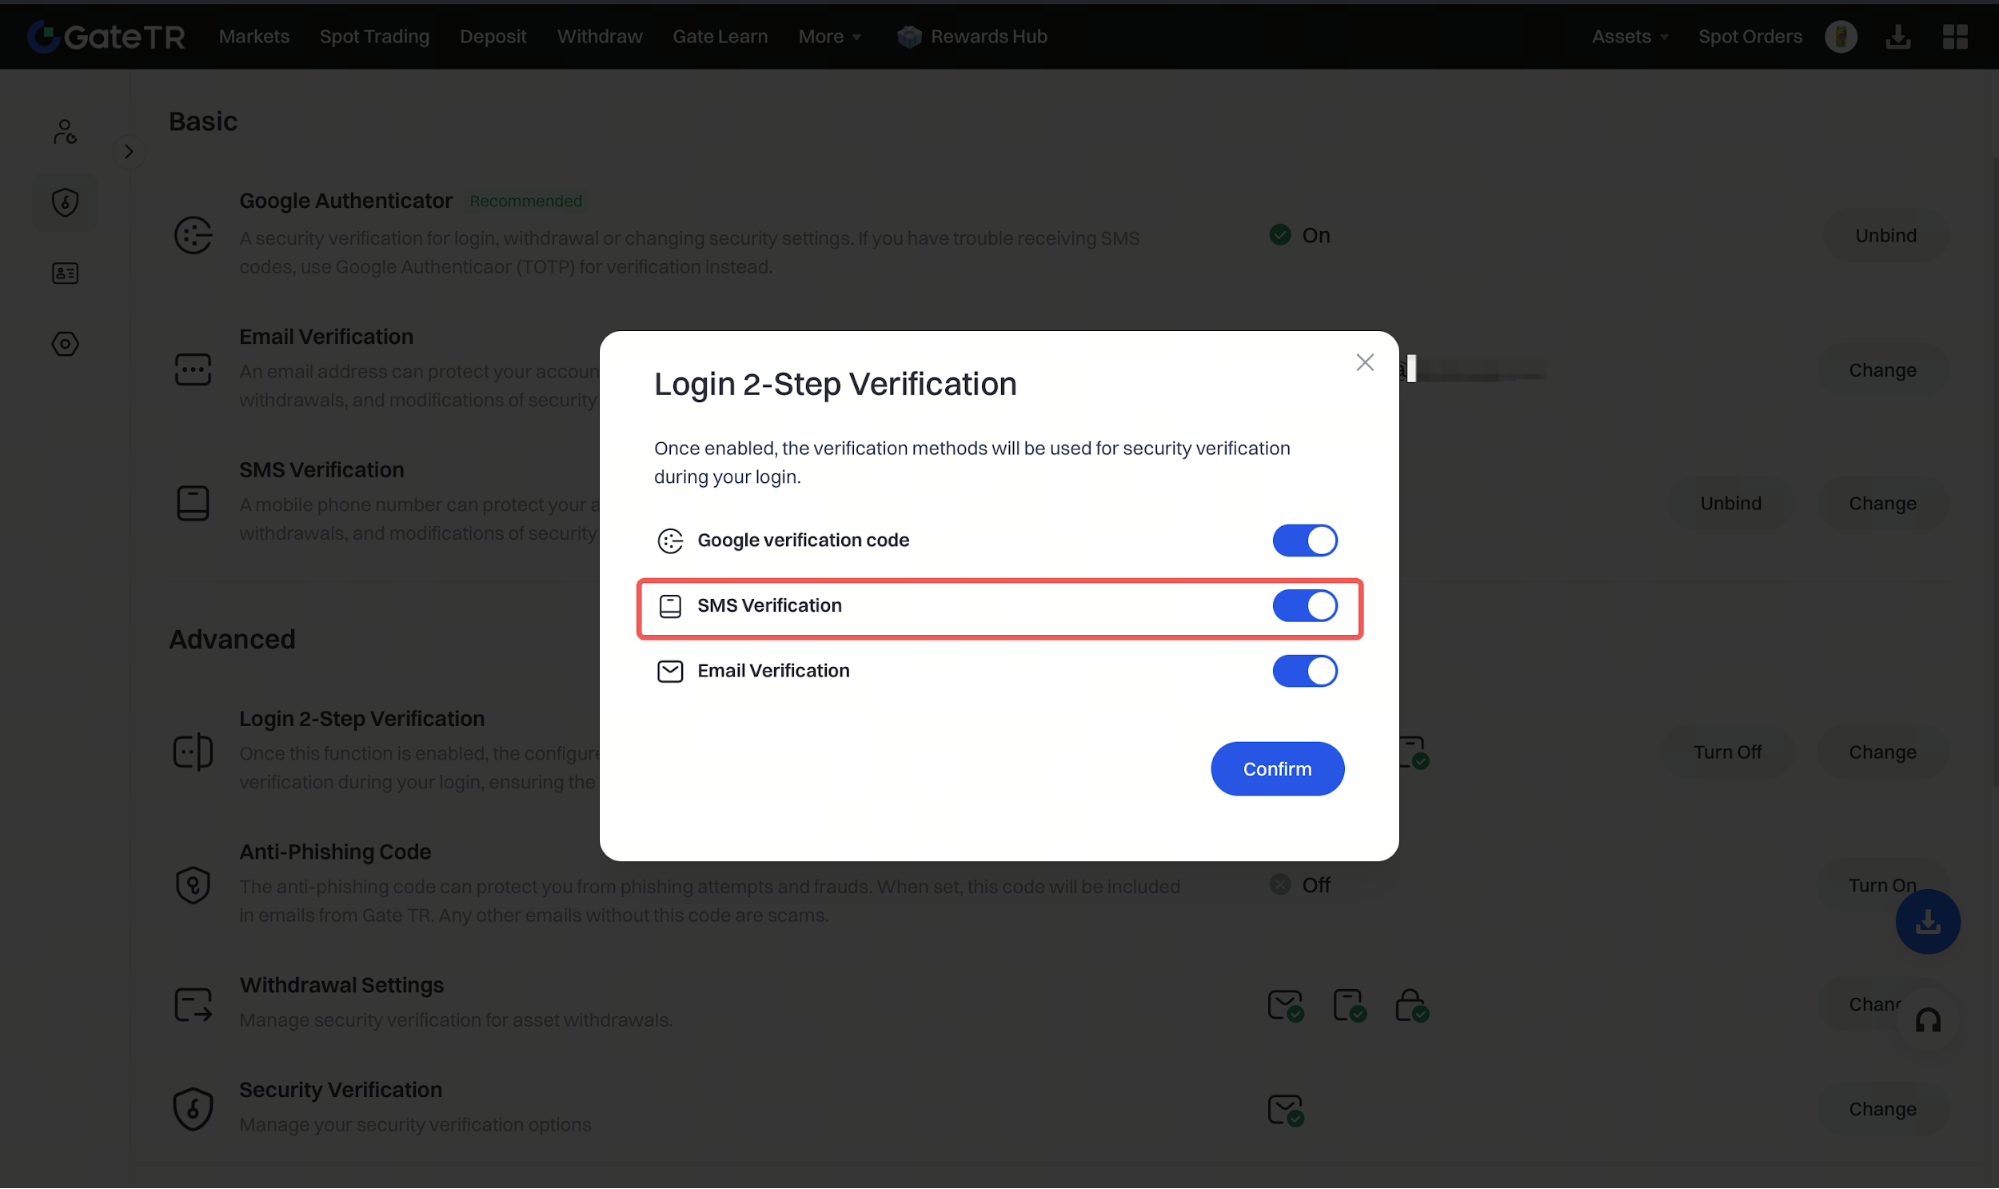Viewport: 1999px width, 1189px height.
Task: Open identity verification sidebar icon
Action: pyautogui.click(x=65, y=273)
